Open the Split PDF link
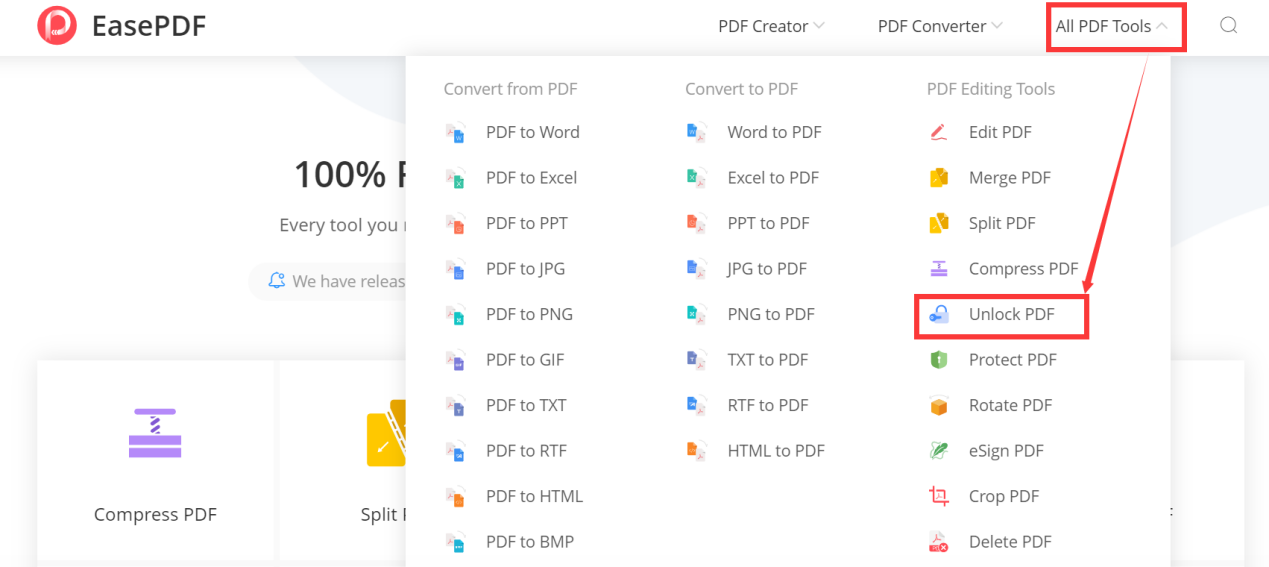 [x=1002, y=223]
